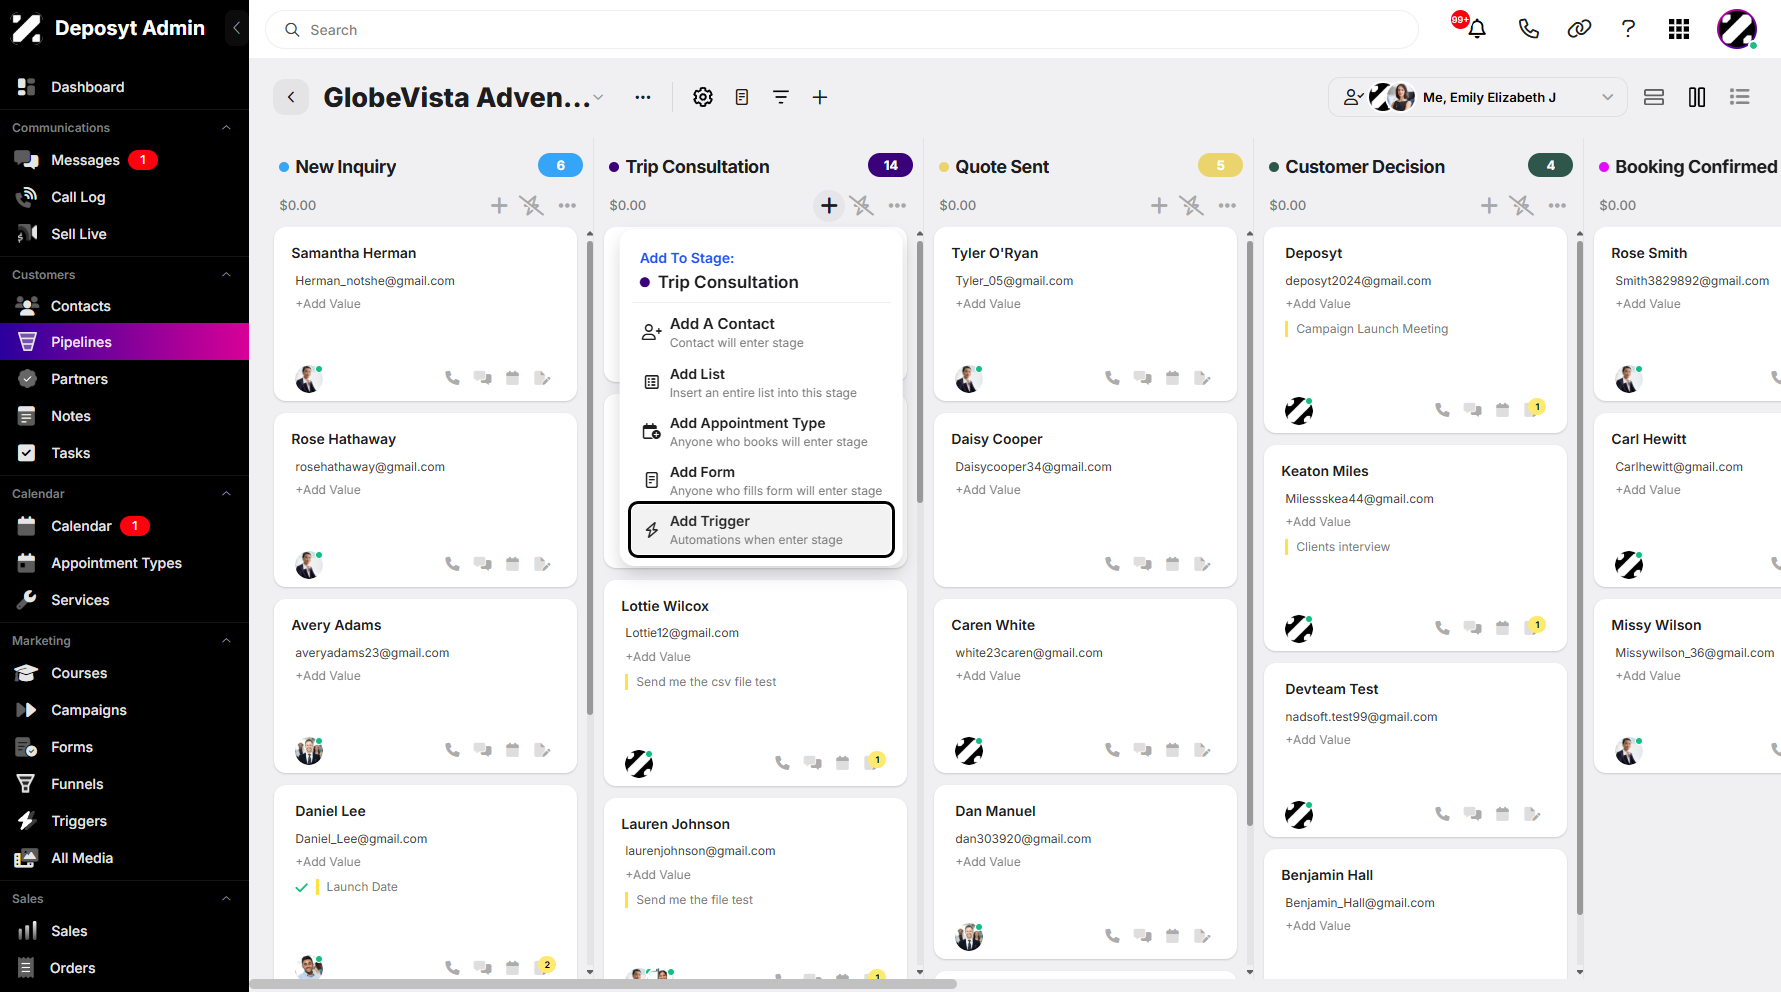Open the pipeline filter icon
The image size is (1781, 992).
[781, 97]
